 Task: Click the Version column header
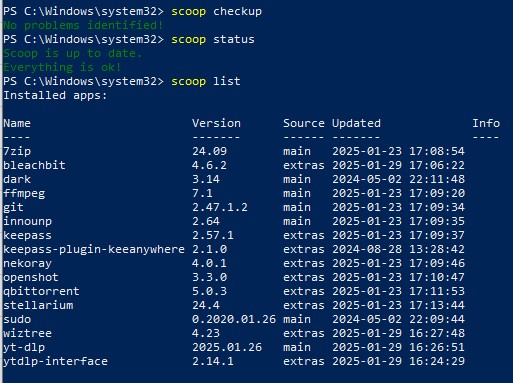216,123
